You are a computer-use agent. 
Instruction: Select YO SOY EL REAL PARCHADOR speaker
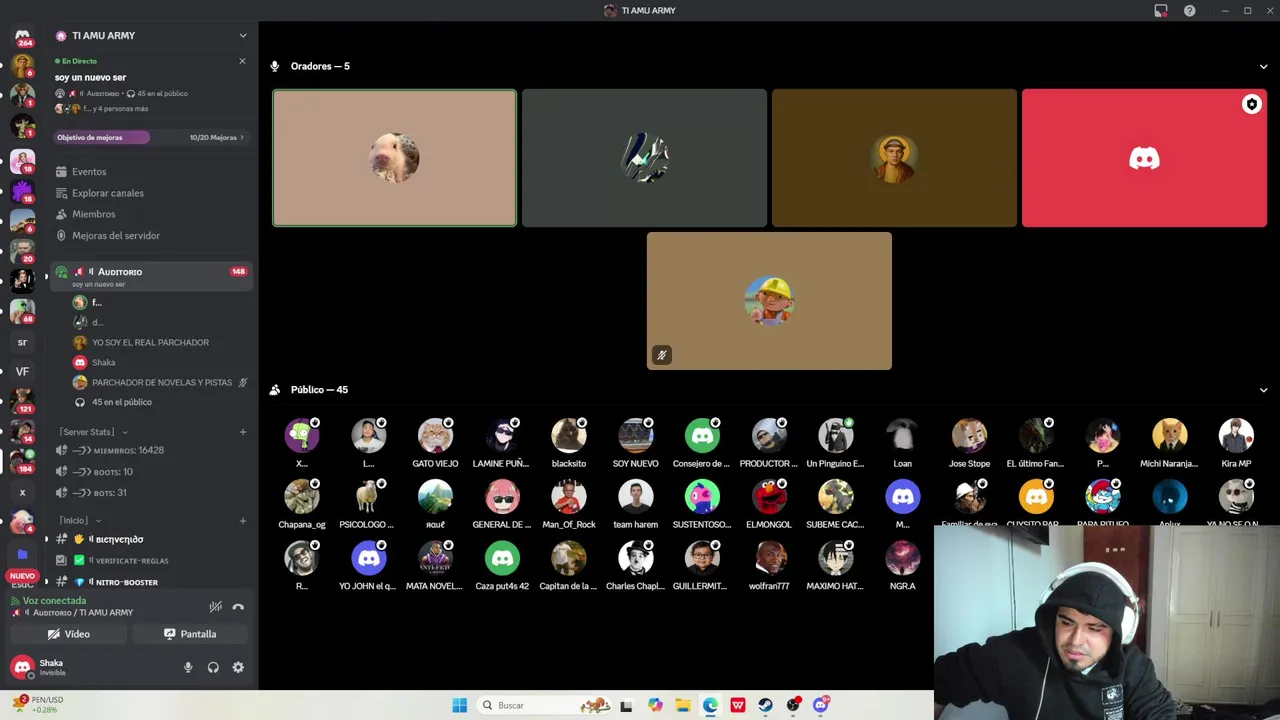[x=150, y=342]
